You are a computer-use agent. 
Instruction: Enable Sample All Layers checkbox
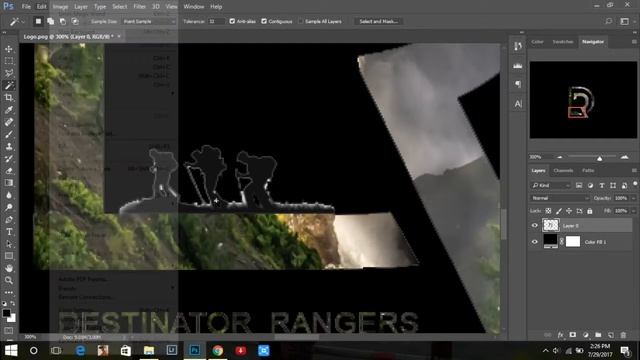301,21
